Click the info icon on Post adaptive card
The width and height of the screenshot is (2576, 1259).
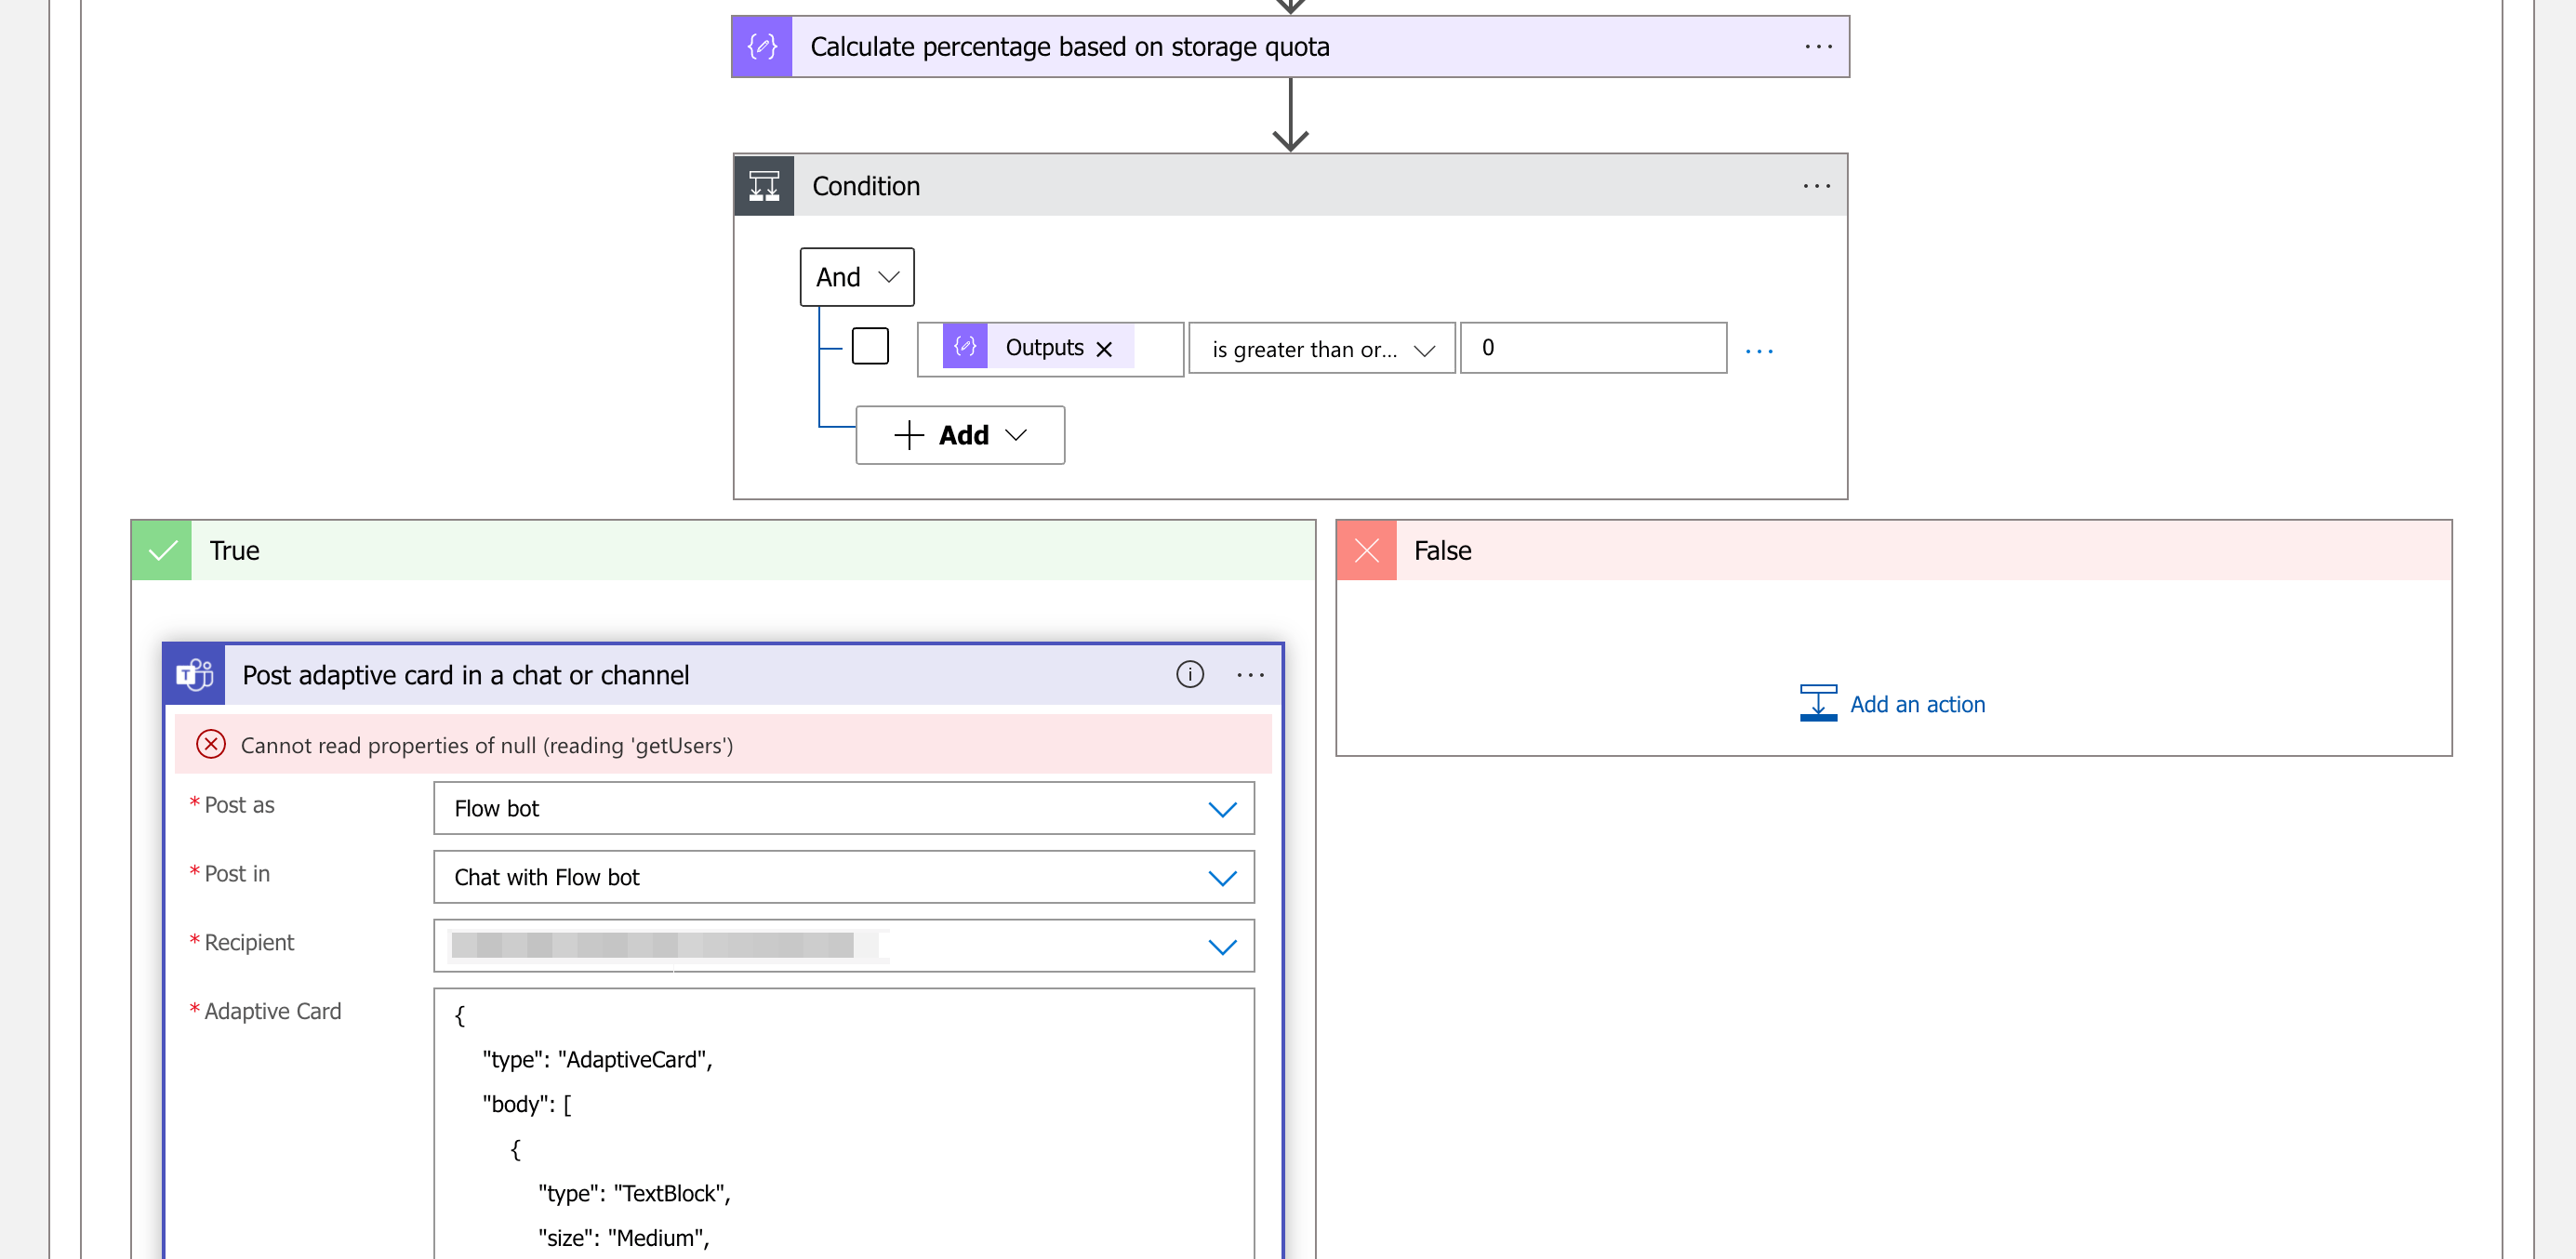pyautogui.click(x=1190, y=675)
